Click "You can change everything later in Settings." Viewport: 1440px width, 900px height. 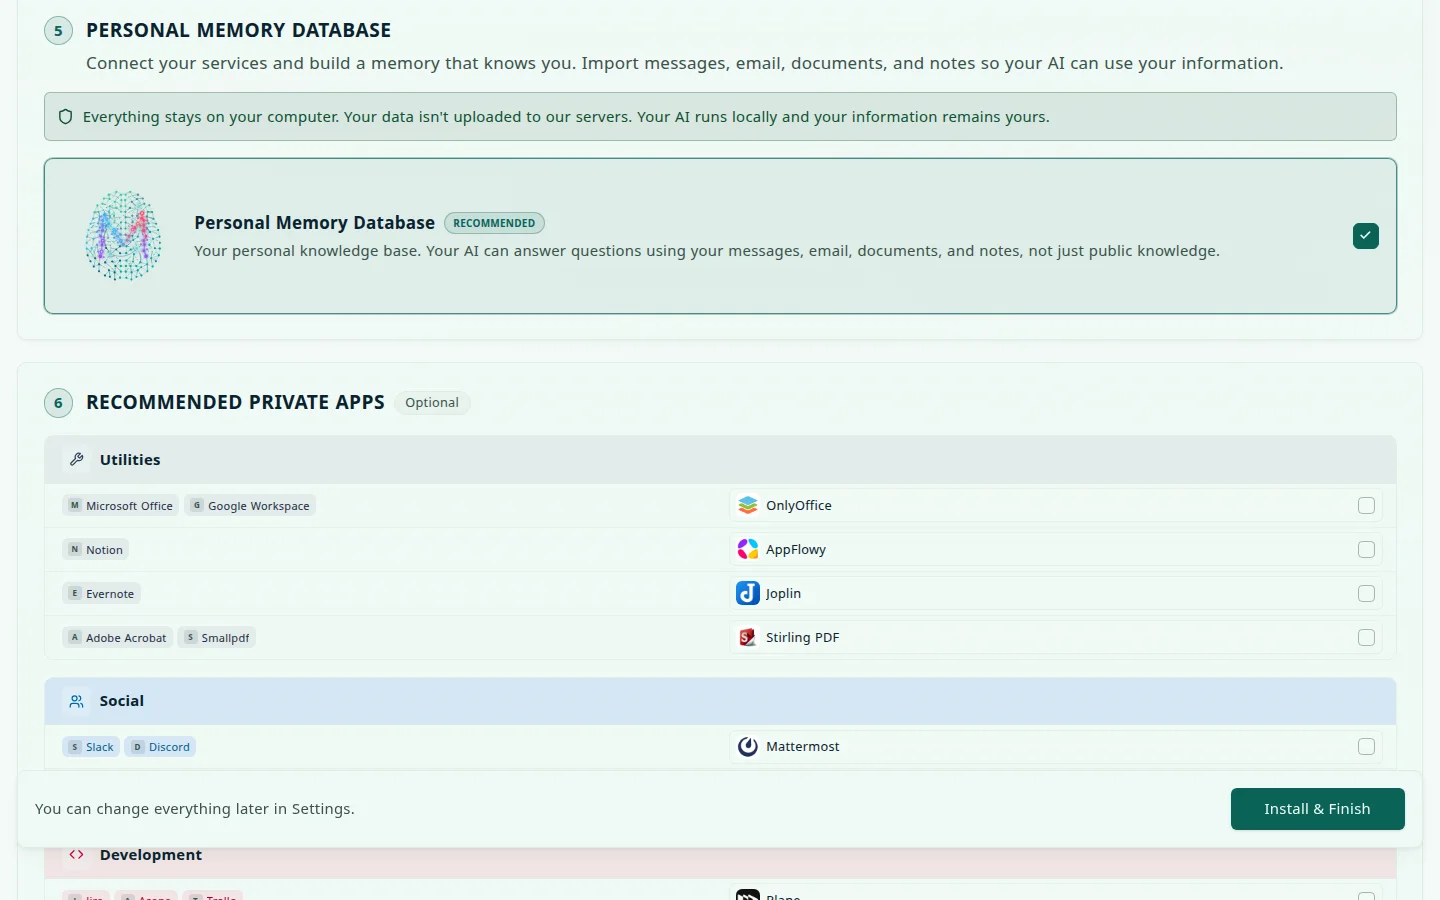tap(195, 809)
